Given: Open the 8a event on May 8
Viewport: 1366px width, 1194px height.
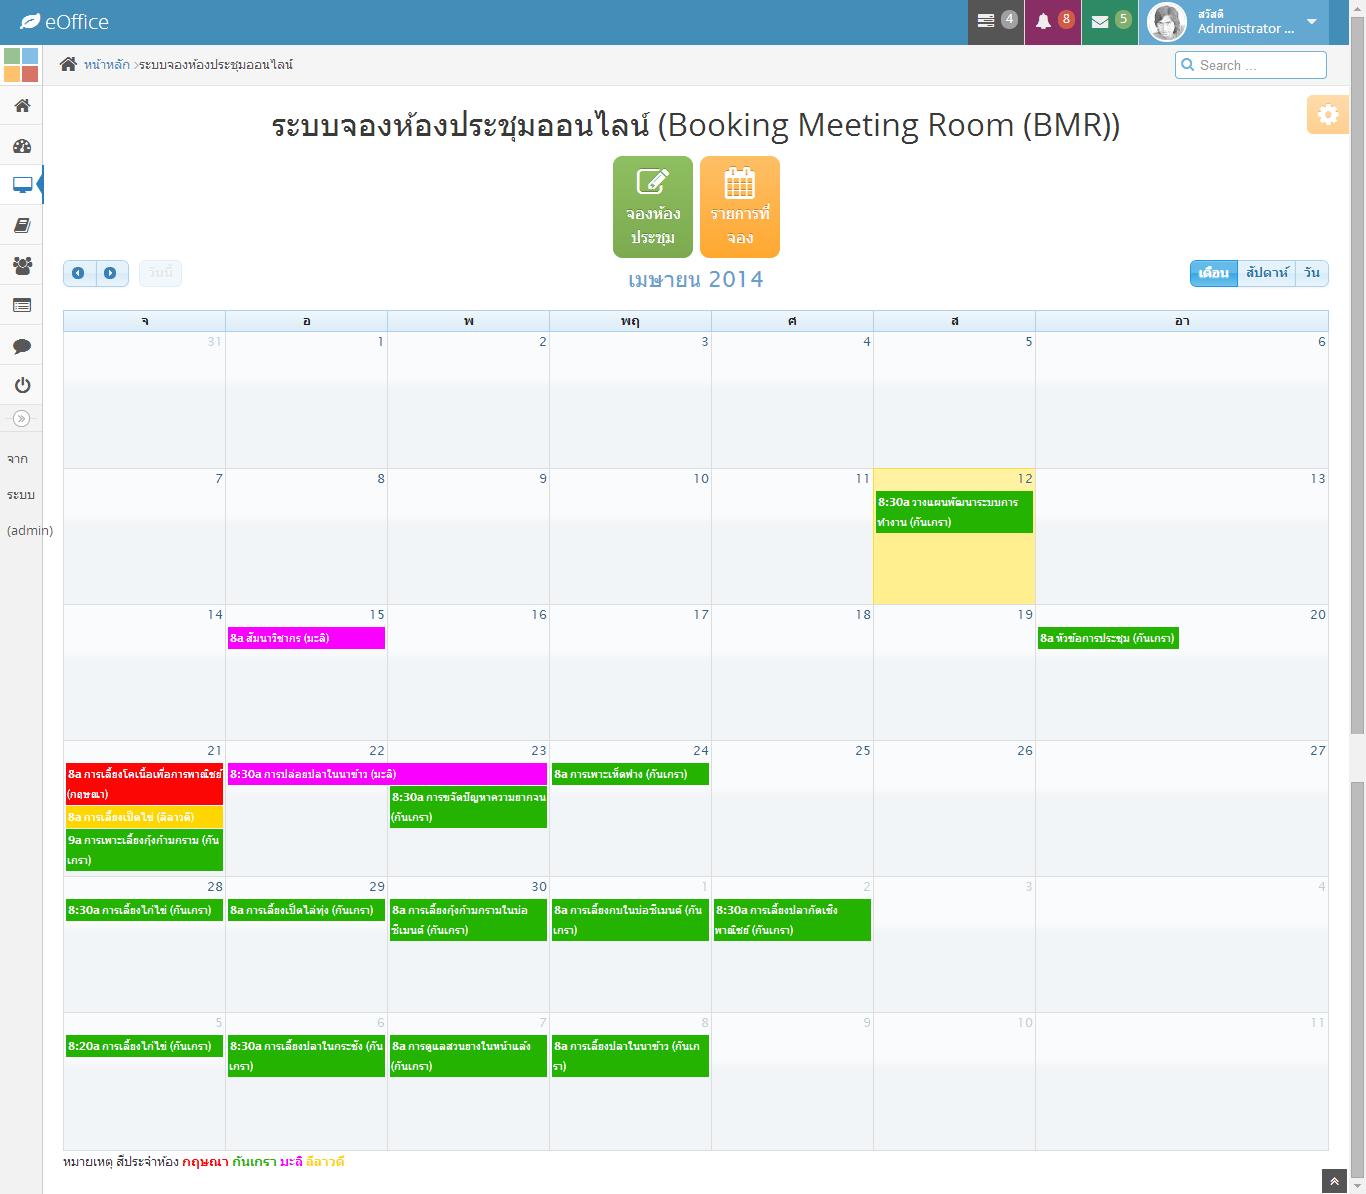Looking at the screenshot, I should click(630, 1056).
